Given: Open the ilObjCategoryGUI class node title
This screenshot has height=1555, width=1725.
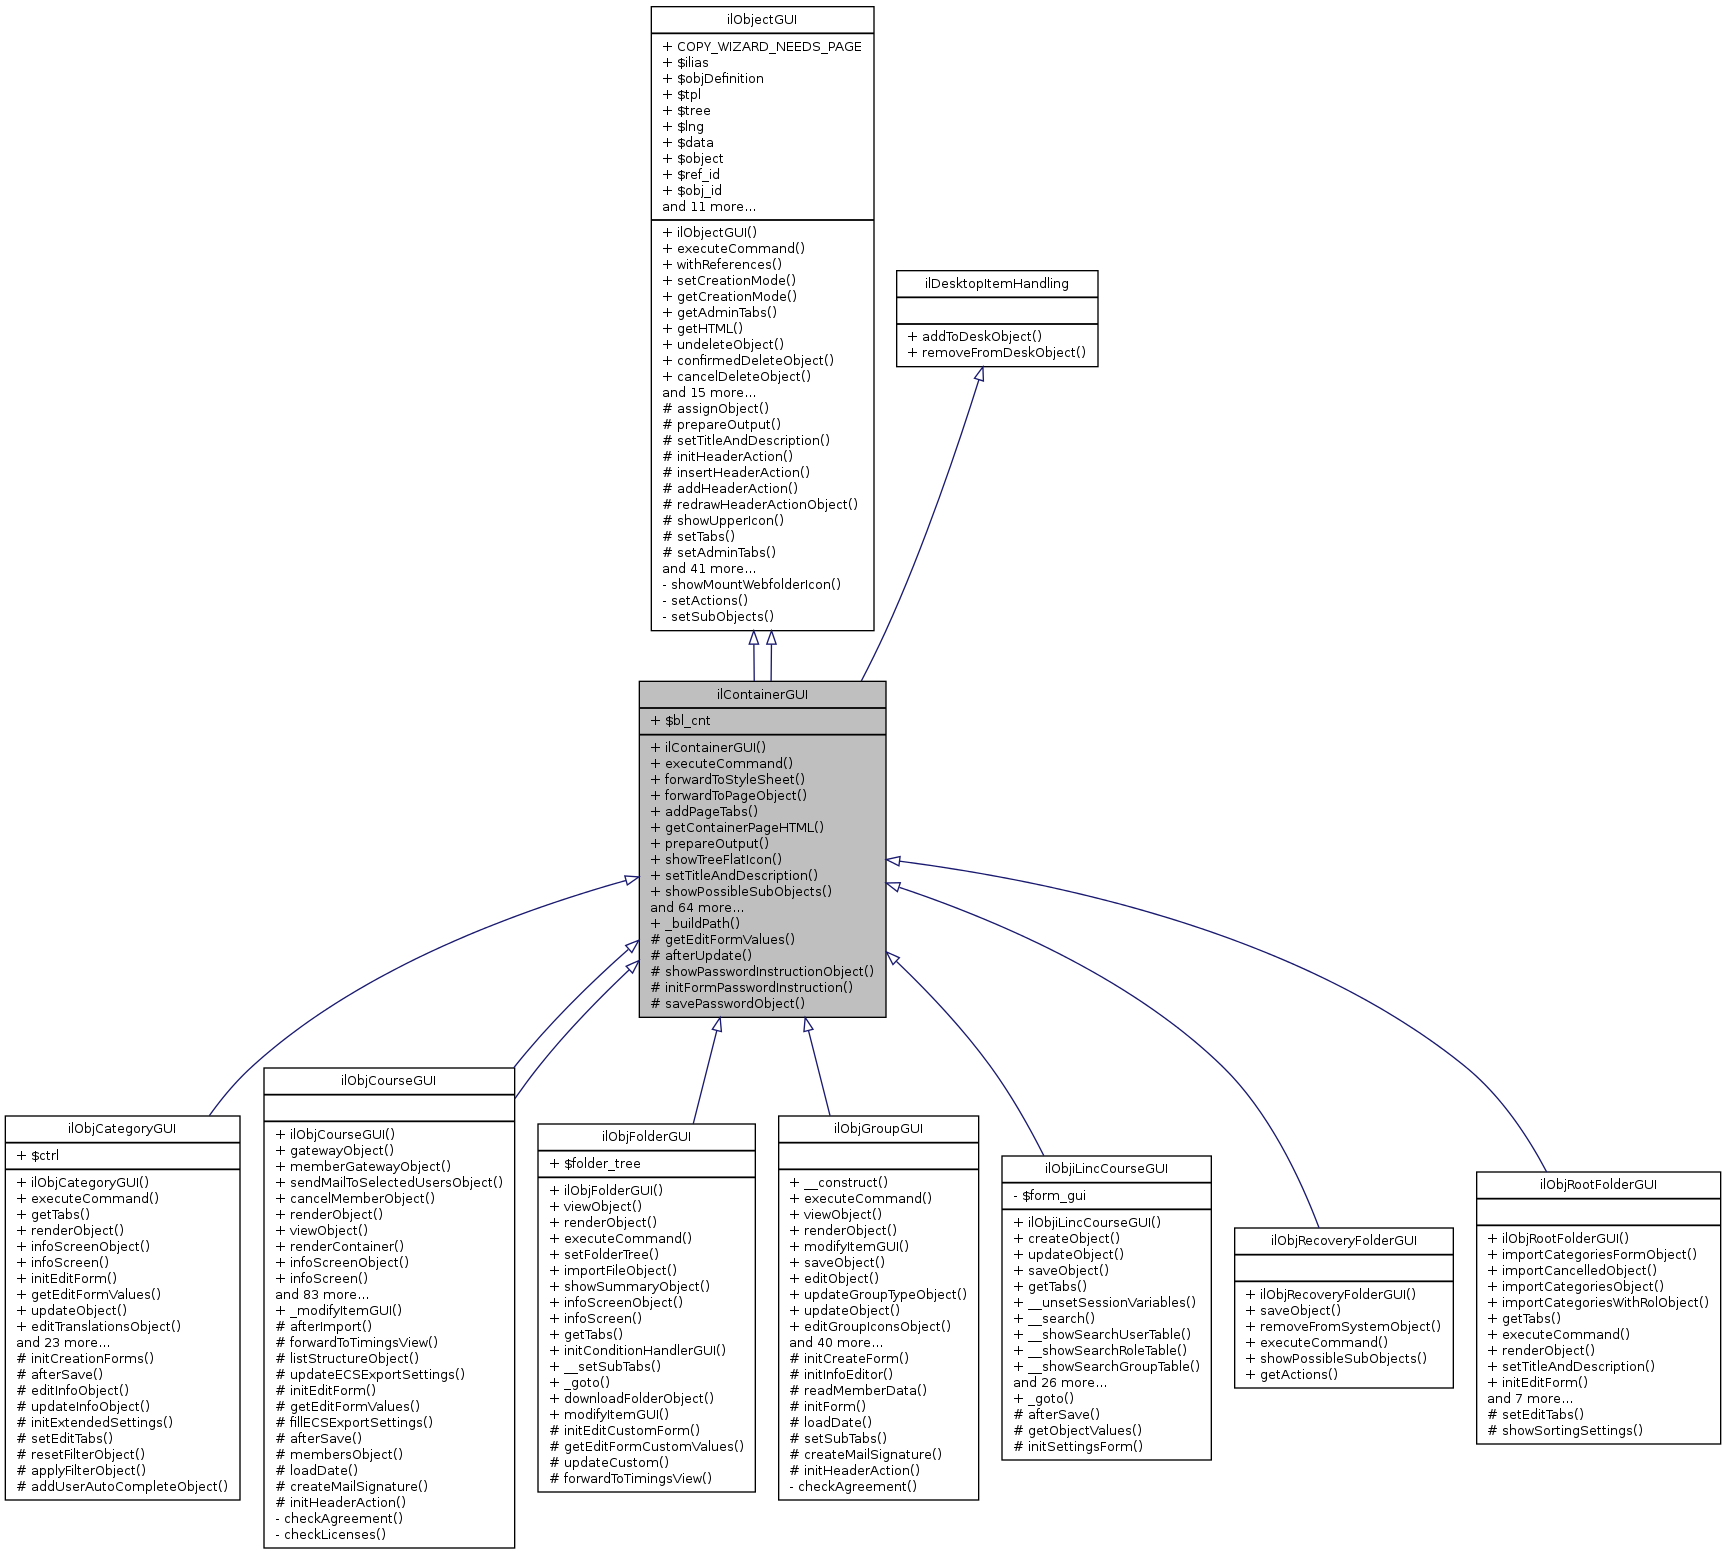Looking at the screenshot, I should pos(122,1128).
